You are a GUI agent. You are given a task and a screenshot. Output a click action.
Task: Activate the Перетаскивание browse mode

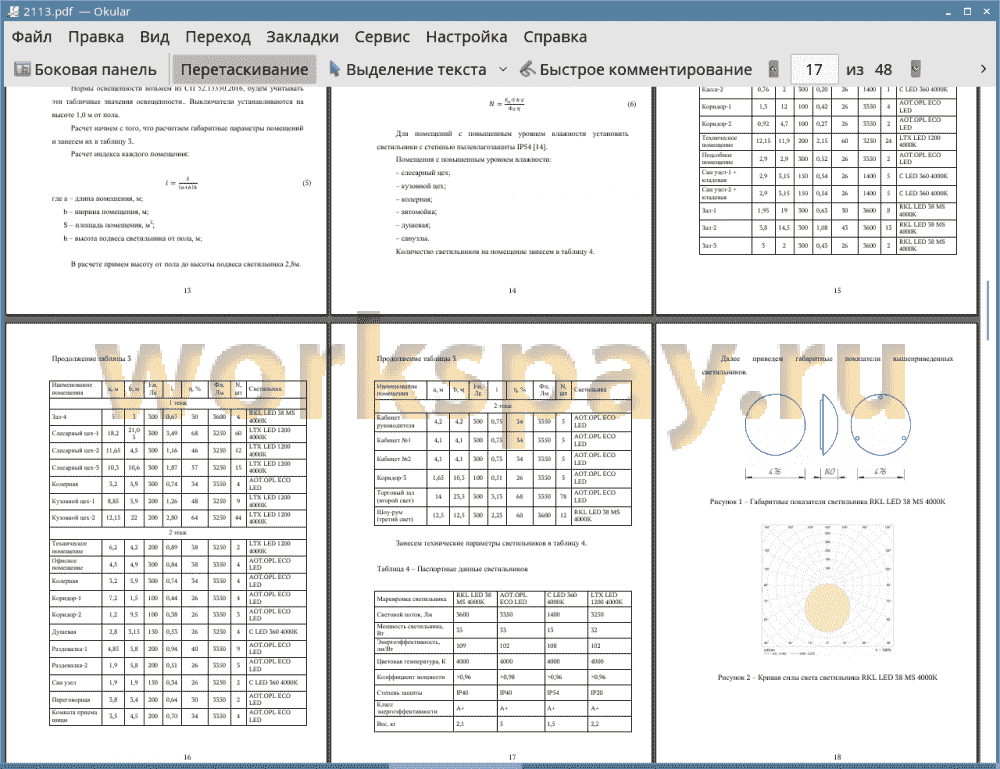(244, 69)
